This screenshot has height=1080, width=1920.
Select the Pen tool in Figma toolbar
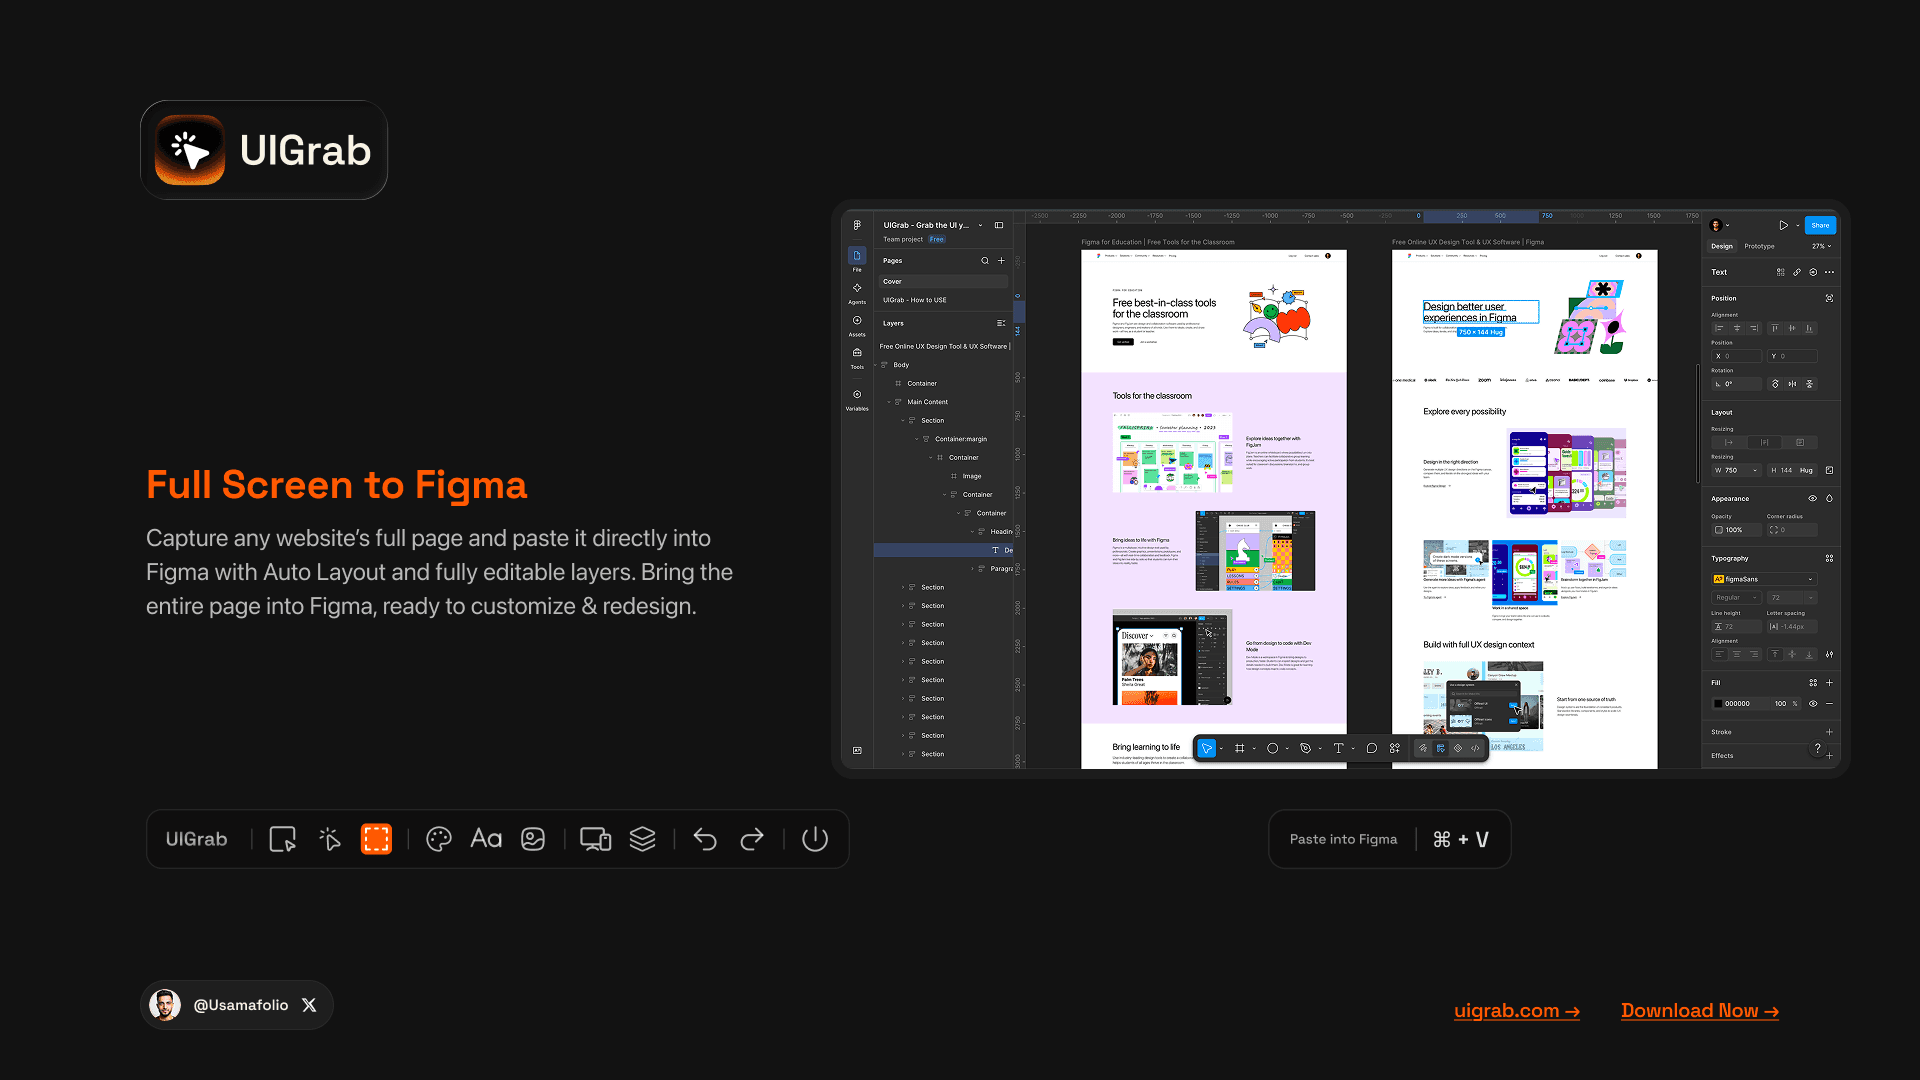pos(1305,748)
